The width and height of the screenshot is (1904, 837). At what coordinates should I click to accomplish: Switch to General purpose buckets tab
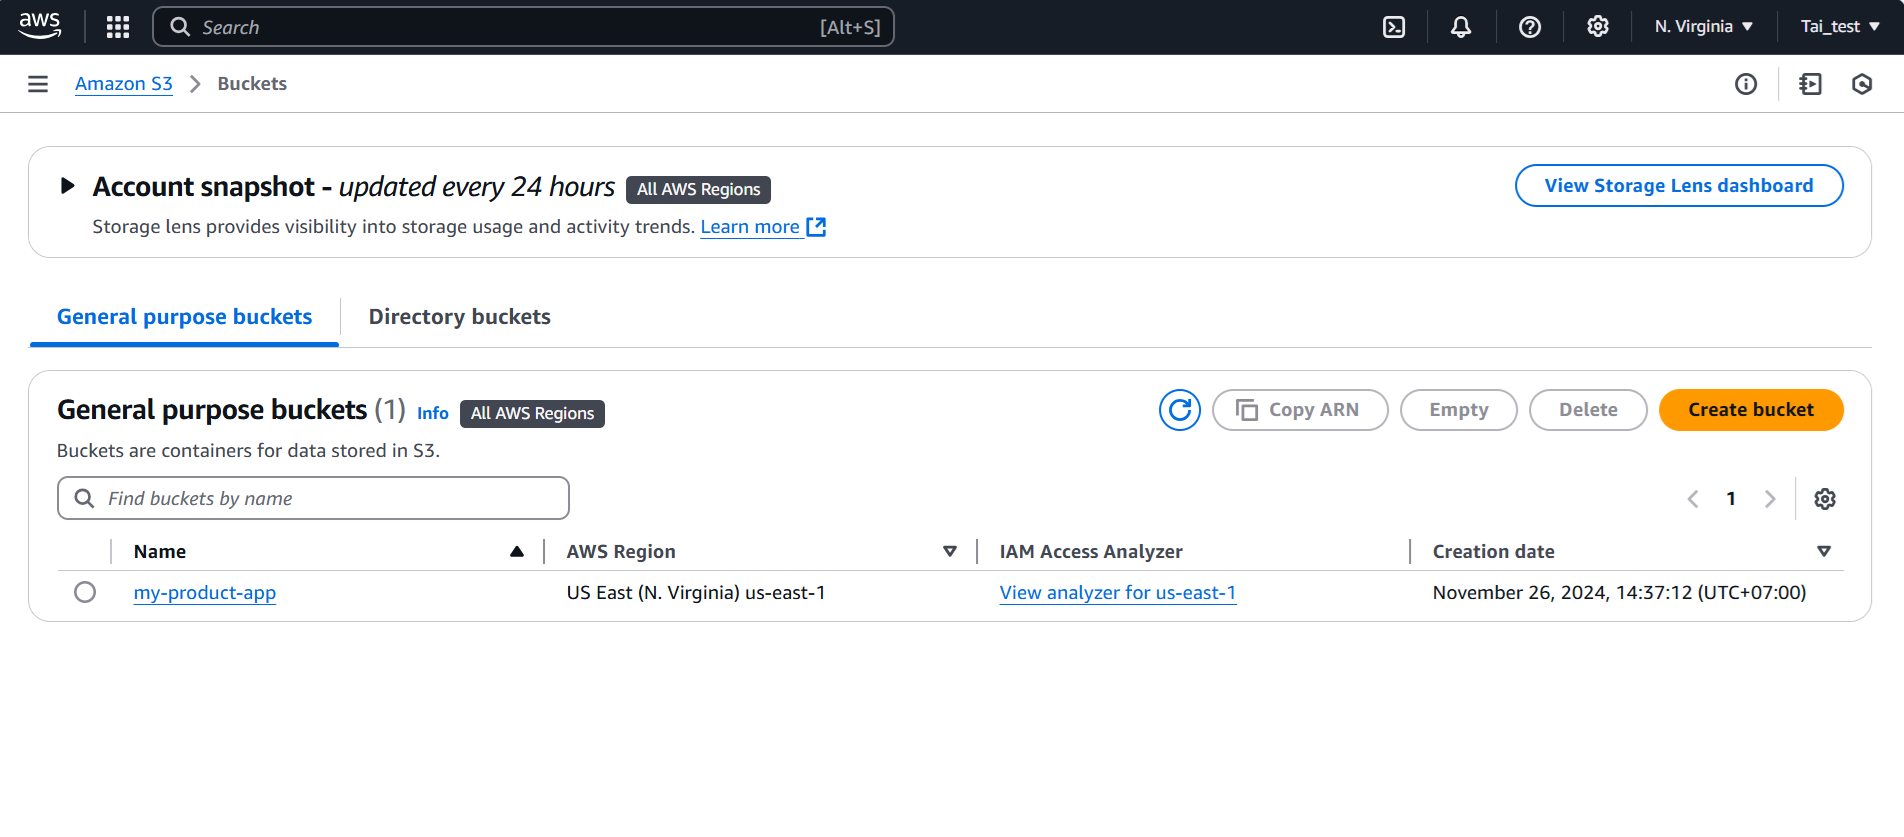tap(184, 317)
